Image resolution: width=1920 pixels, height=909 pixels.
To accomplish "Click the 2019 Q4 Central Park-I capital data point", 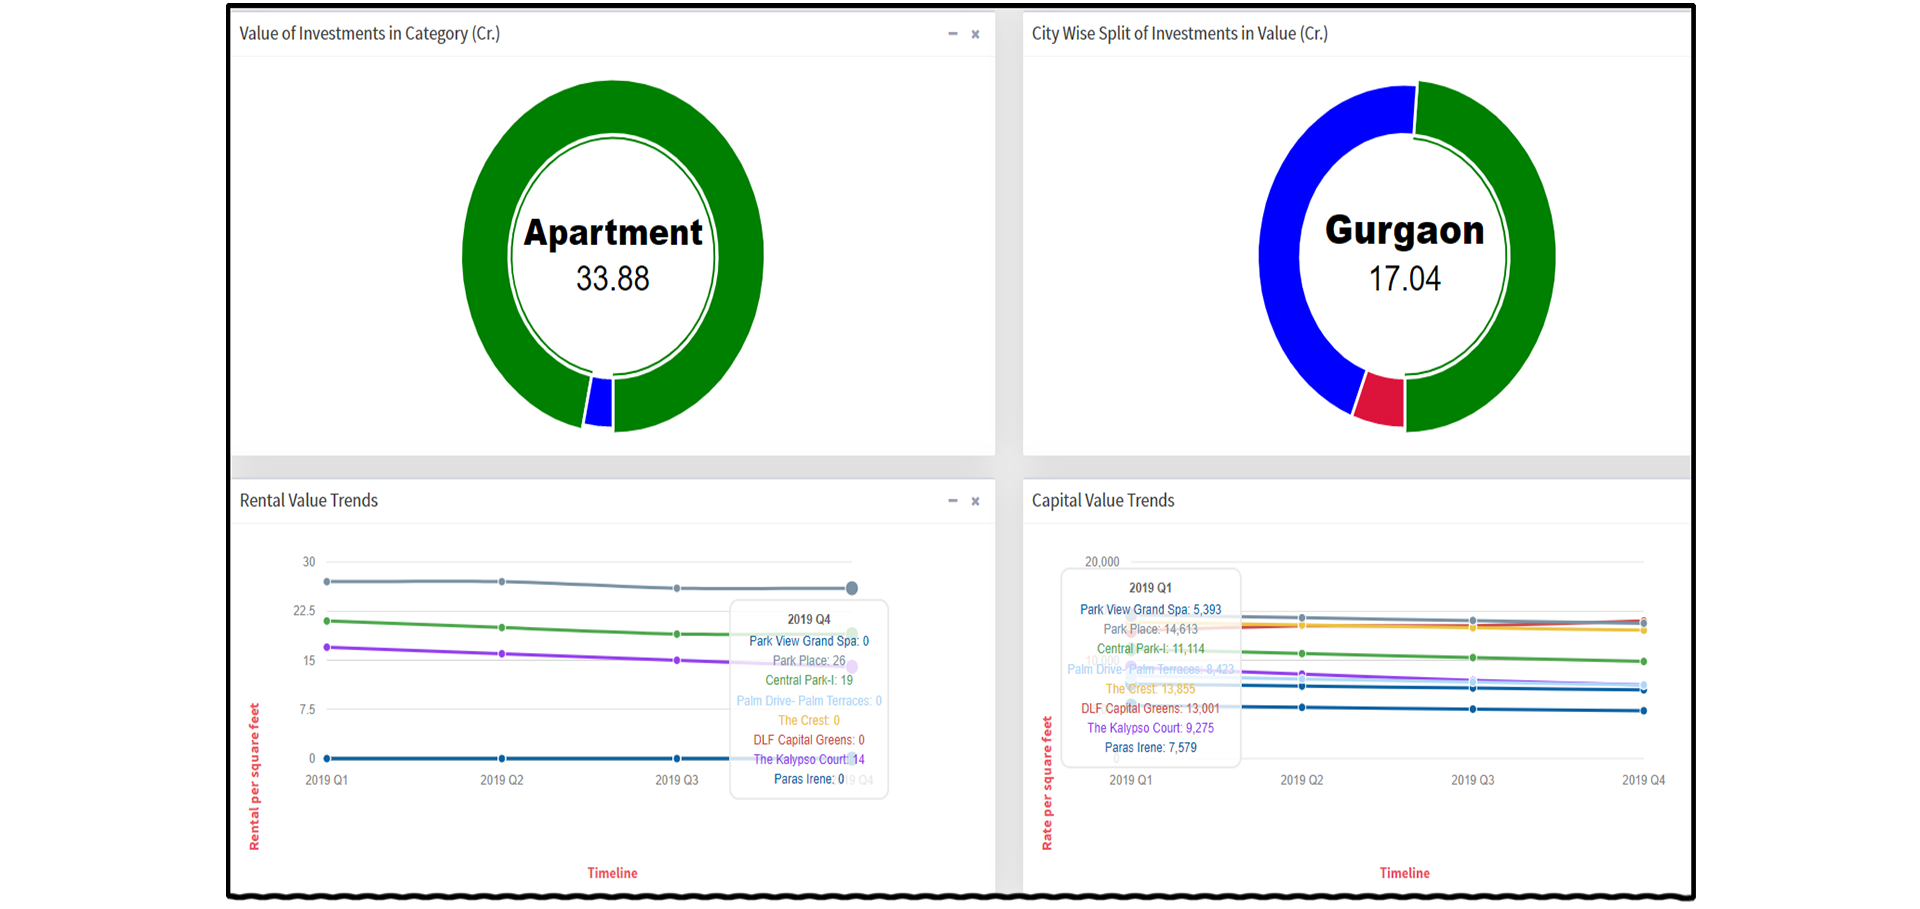I will (1644, 661).
